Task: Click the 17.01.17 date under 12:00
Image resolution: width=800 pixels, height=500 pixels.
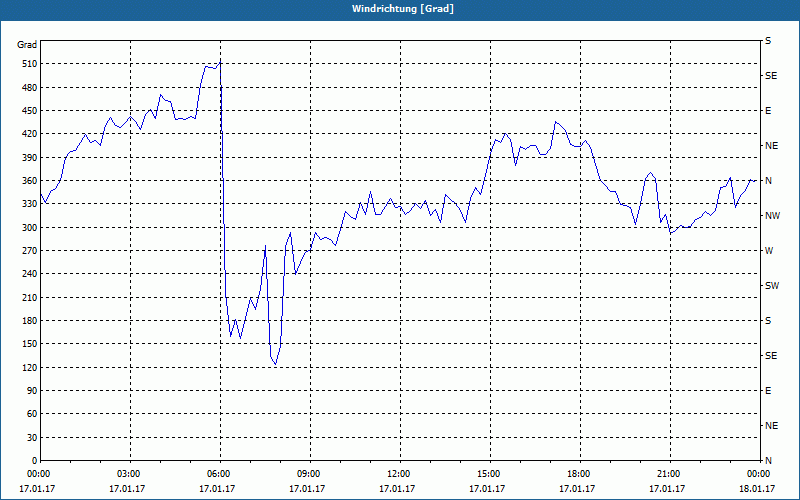Action: [x=396, y=488]
